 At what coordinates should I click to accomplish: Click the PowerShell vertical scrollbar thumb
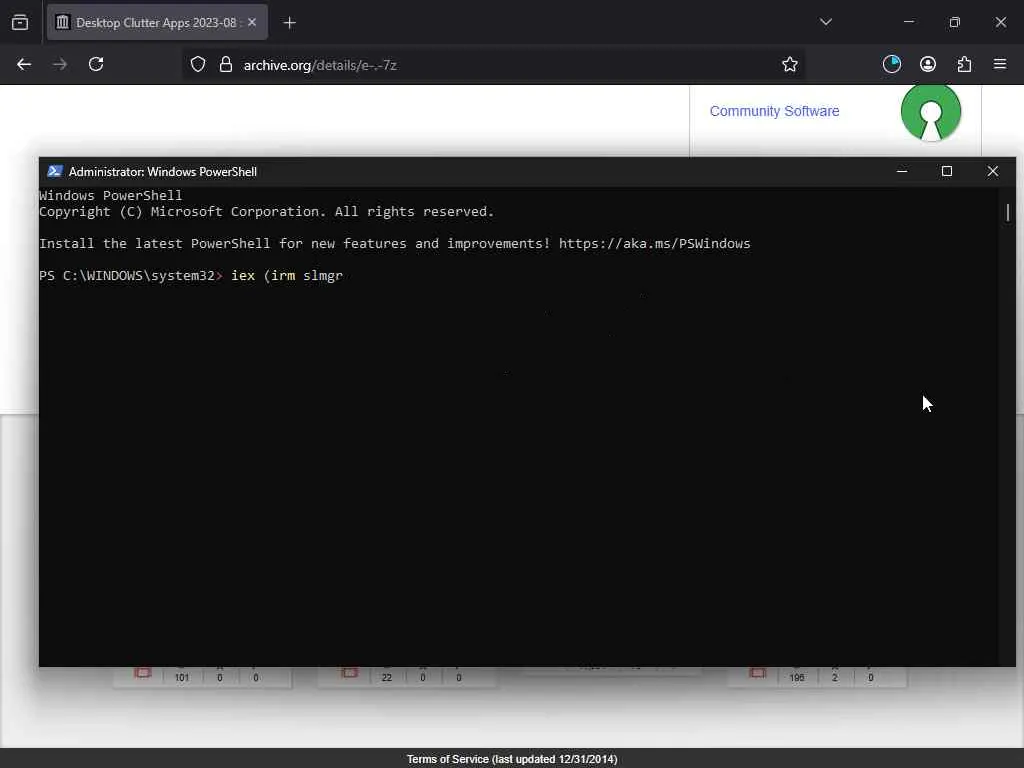point(1008,212)
